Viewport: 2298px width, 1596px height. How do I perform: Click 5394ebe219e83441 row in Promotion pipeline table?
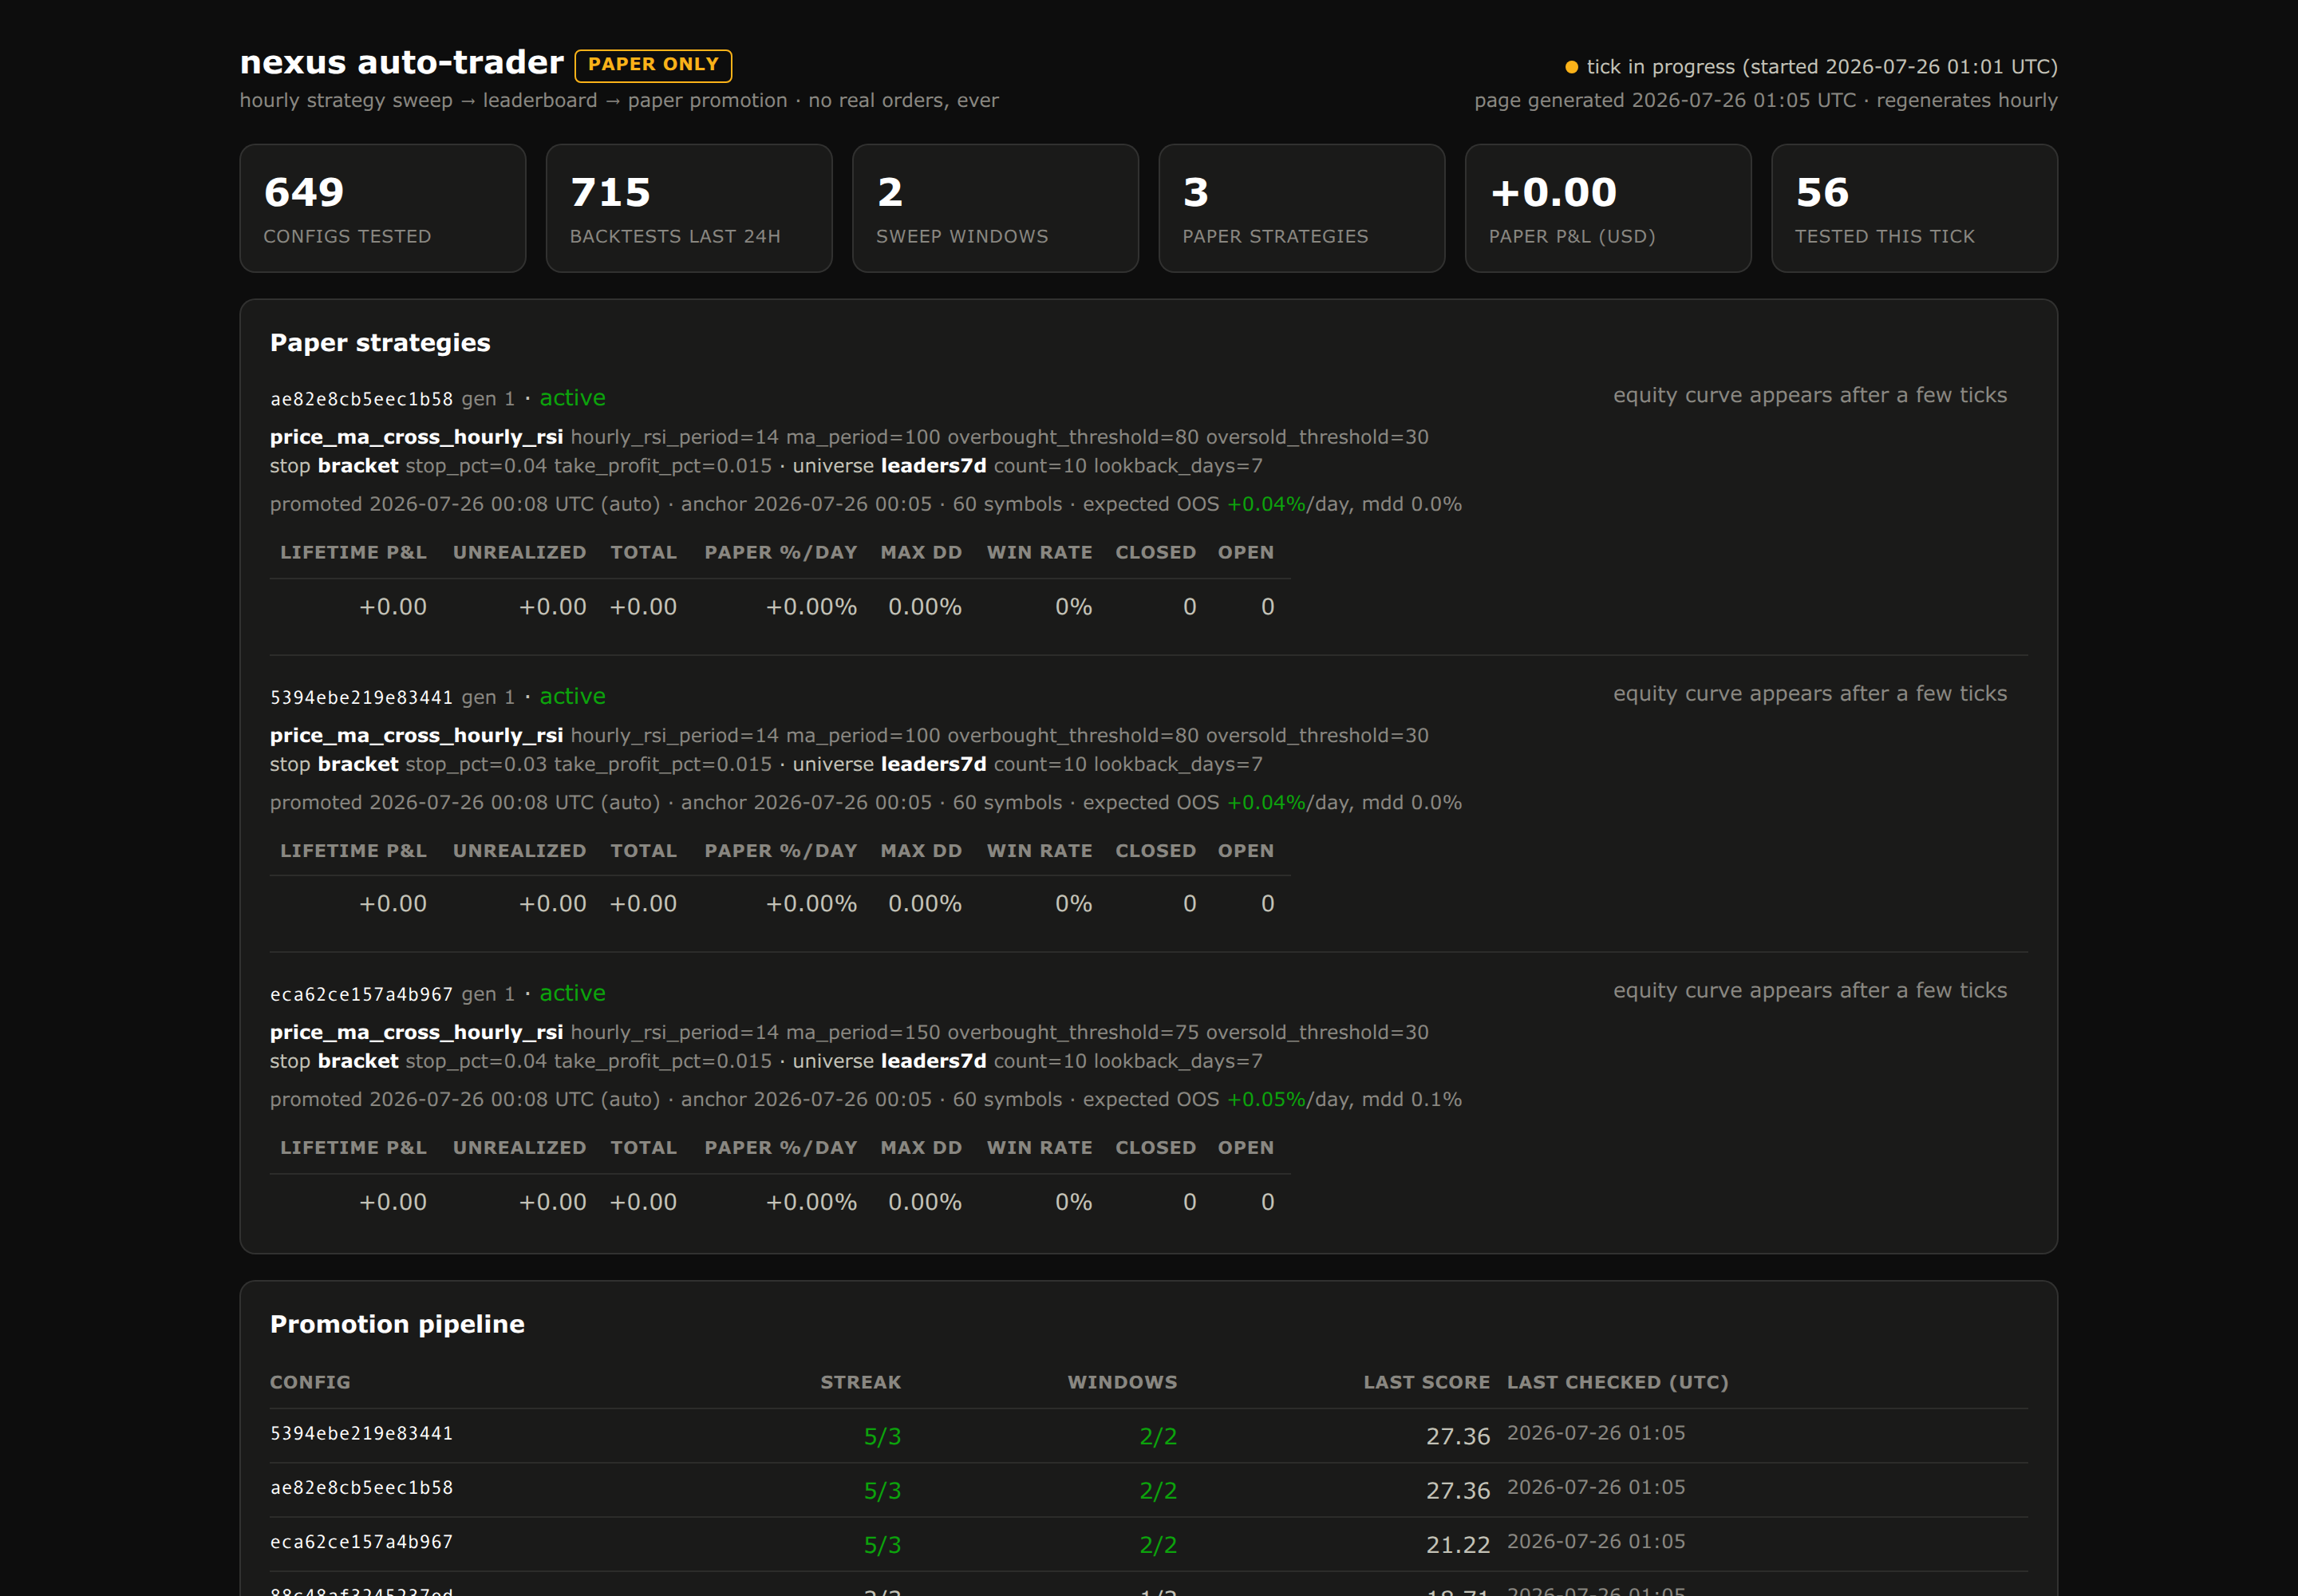[x=1149, y=1435]
